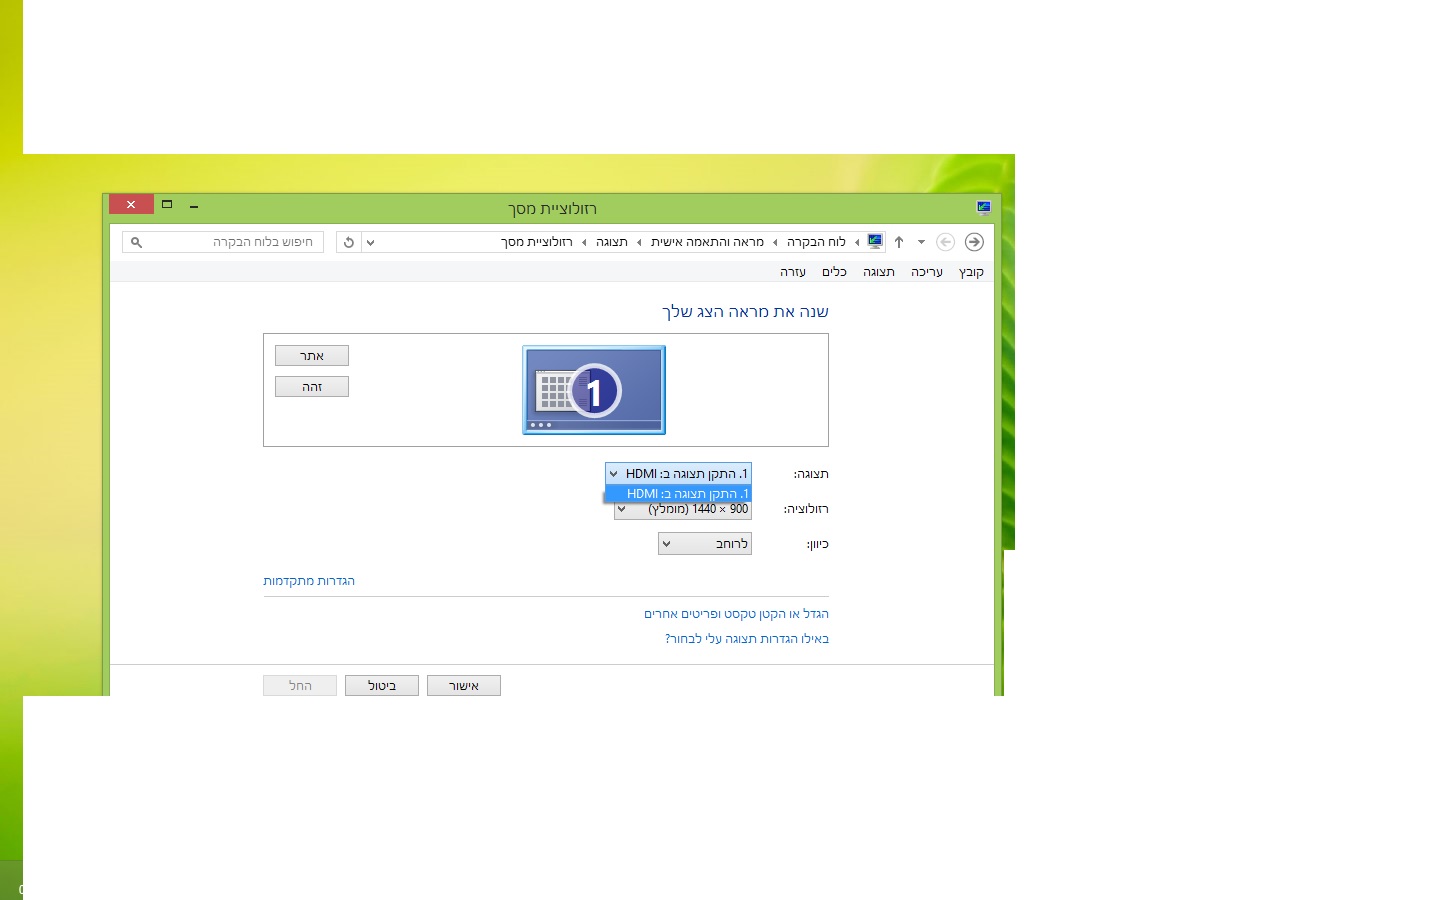Click the Control Panel icon in the address bar

tap(875, 242)
